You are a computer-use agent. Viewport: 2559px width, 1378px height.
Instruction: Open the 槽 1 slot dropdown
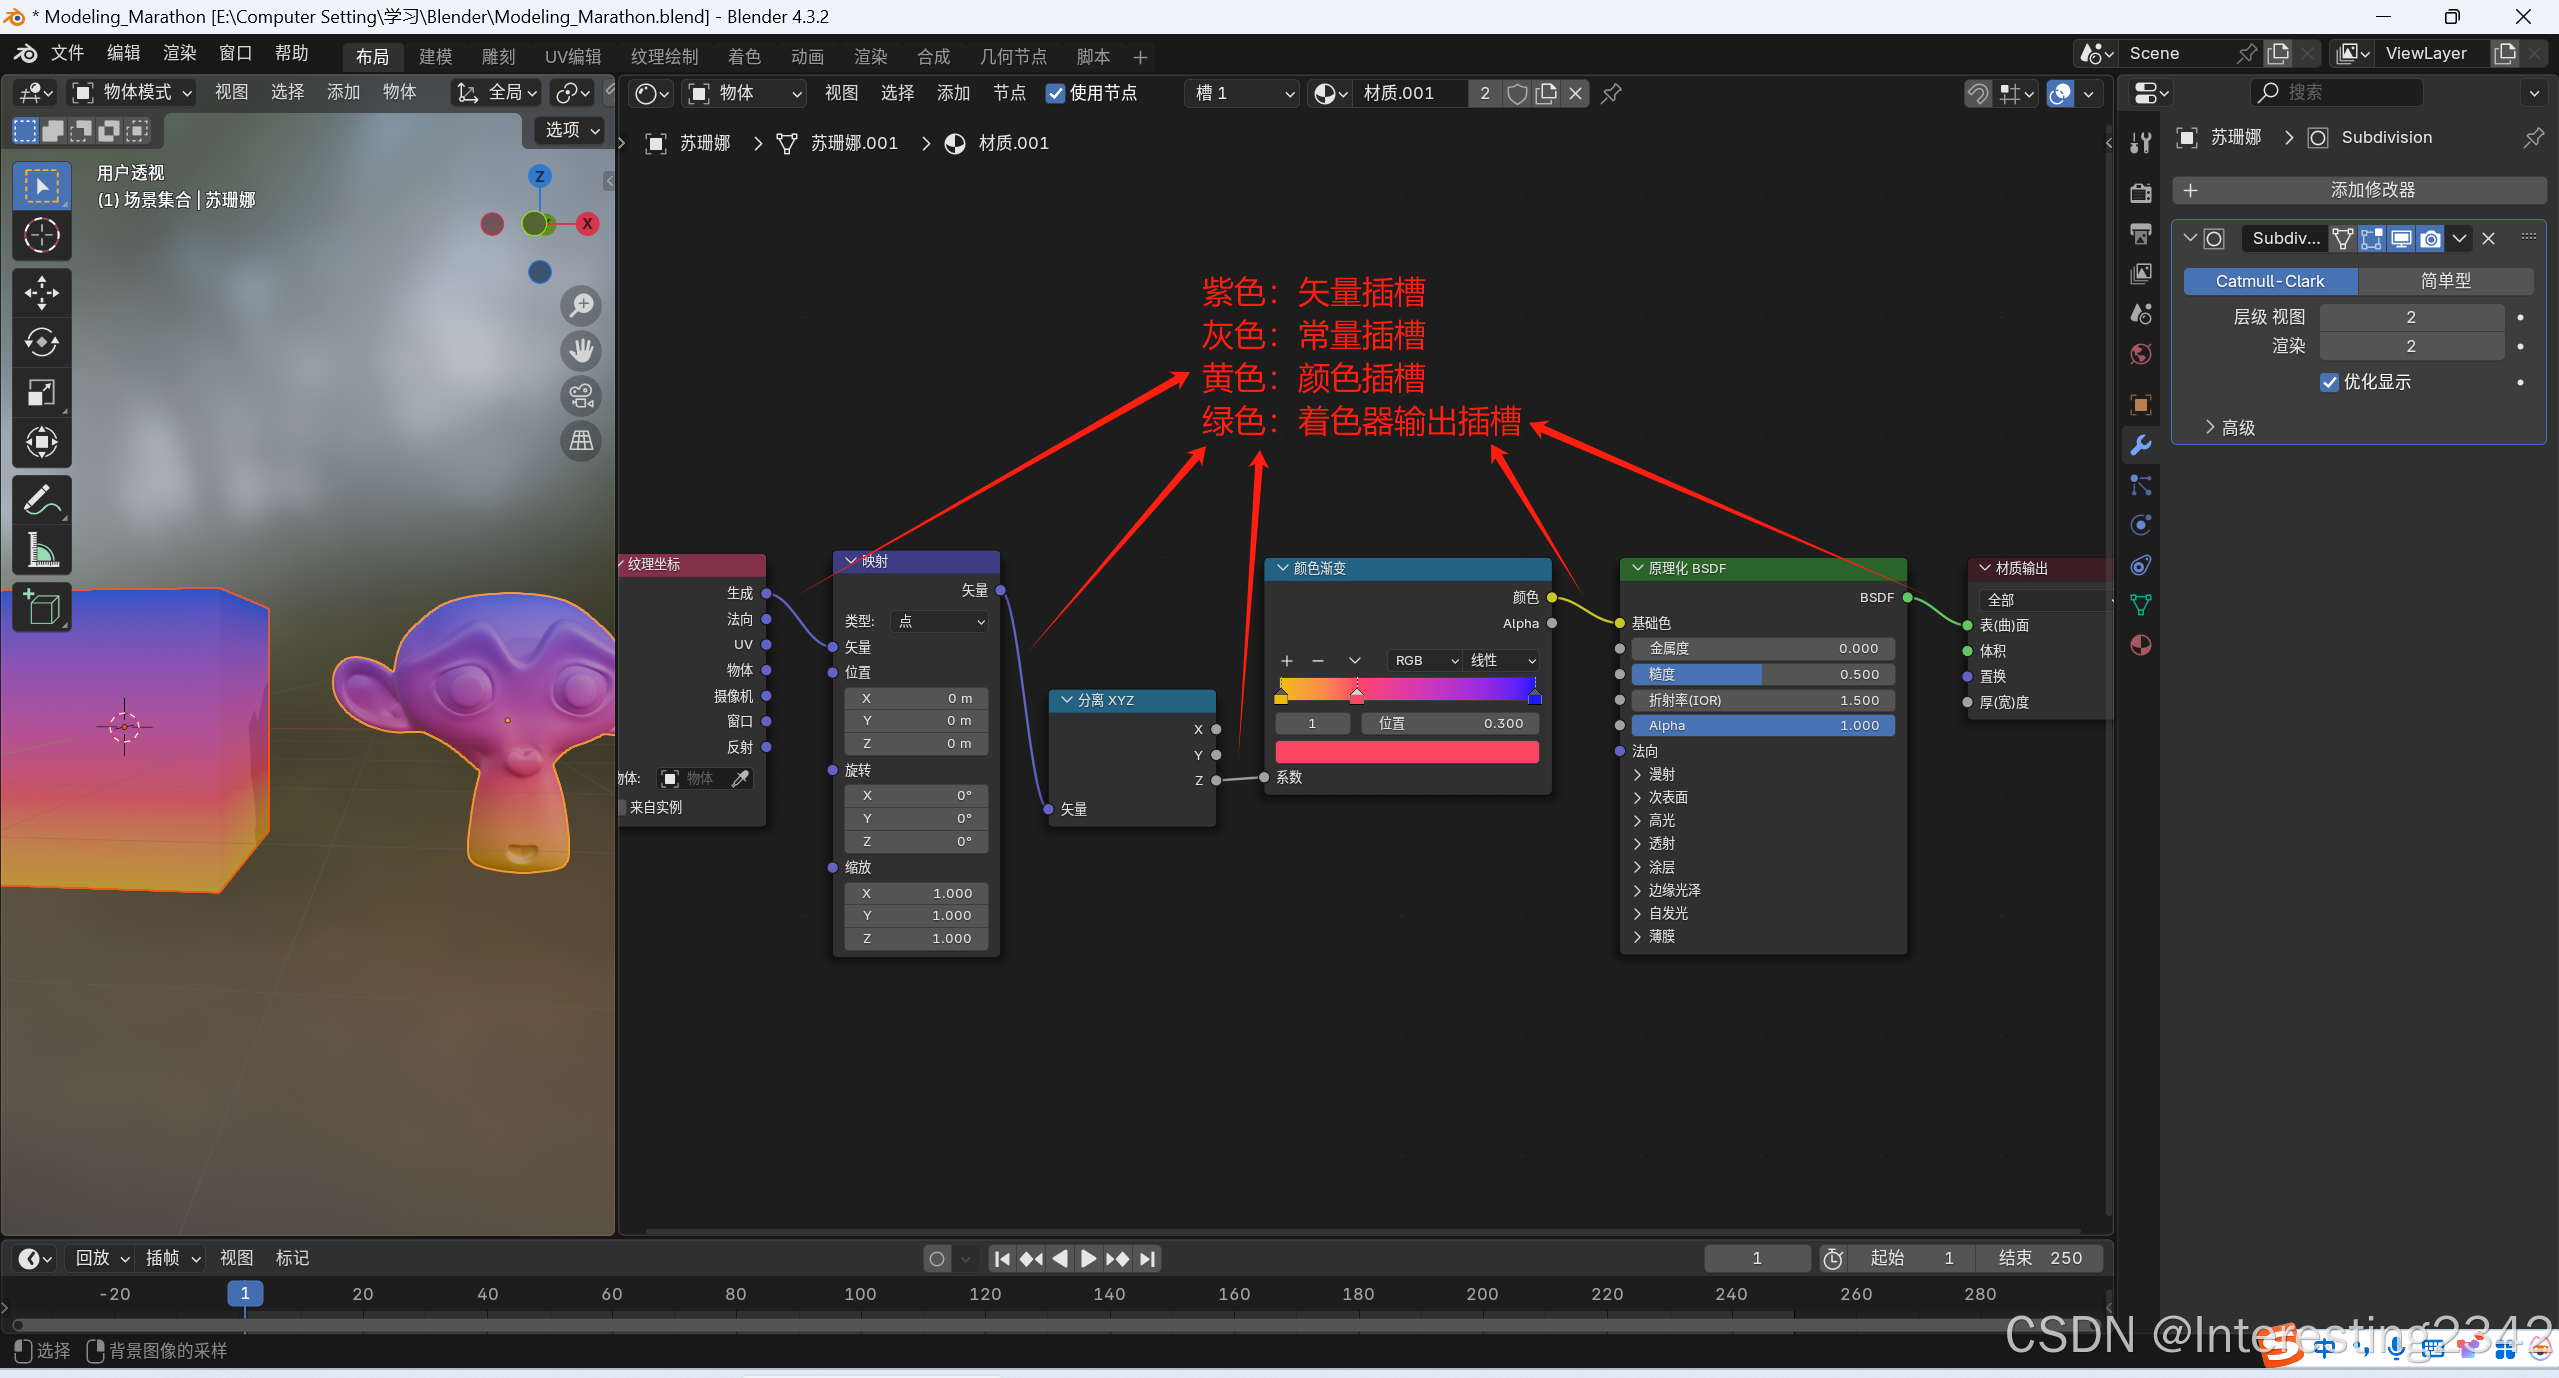(1241, 93)
